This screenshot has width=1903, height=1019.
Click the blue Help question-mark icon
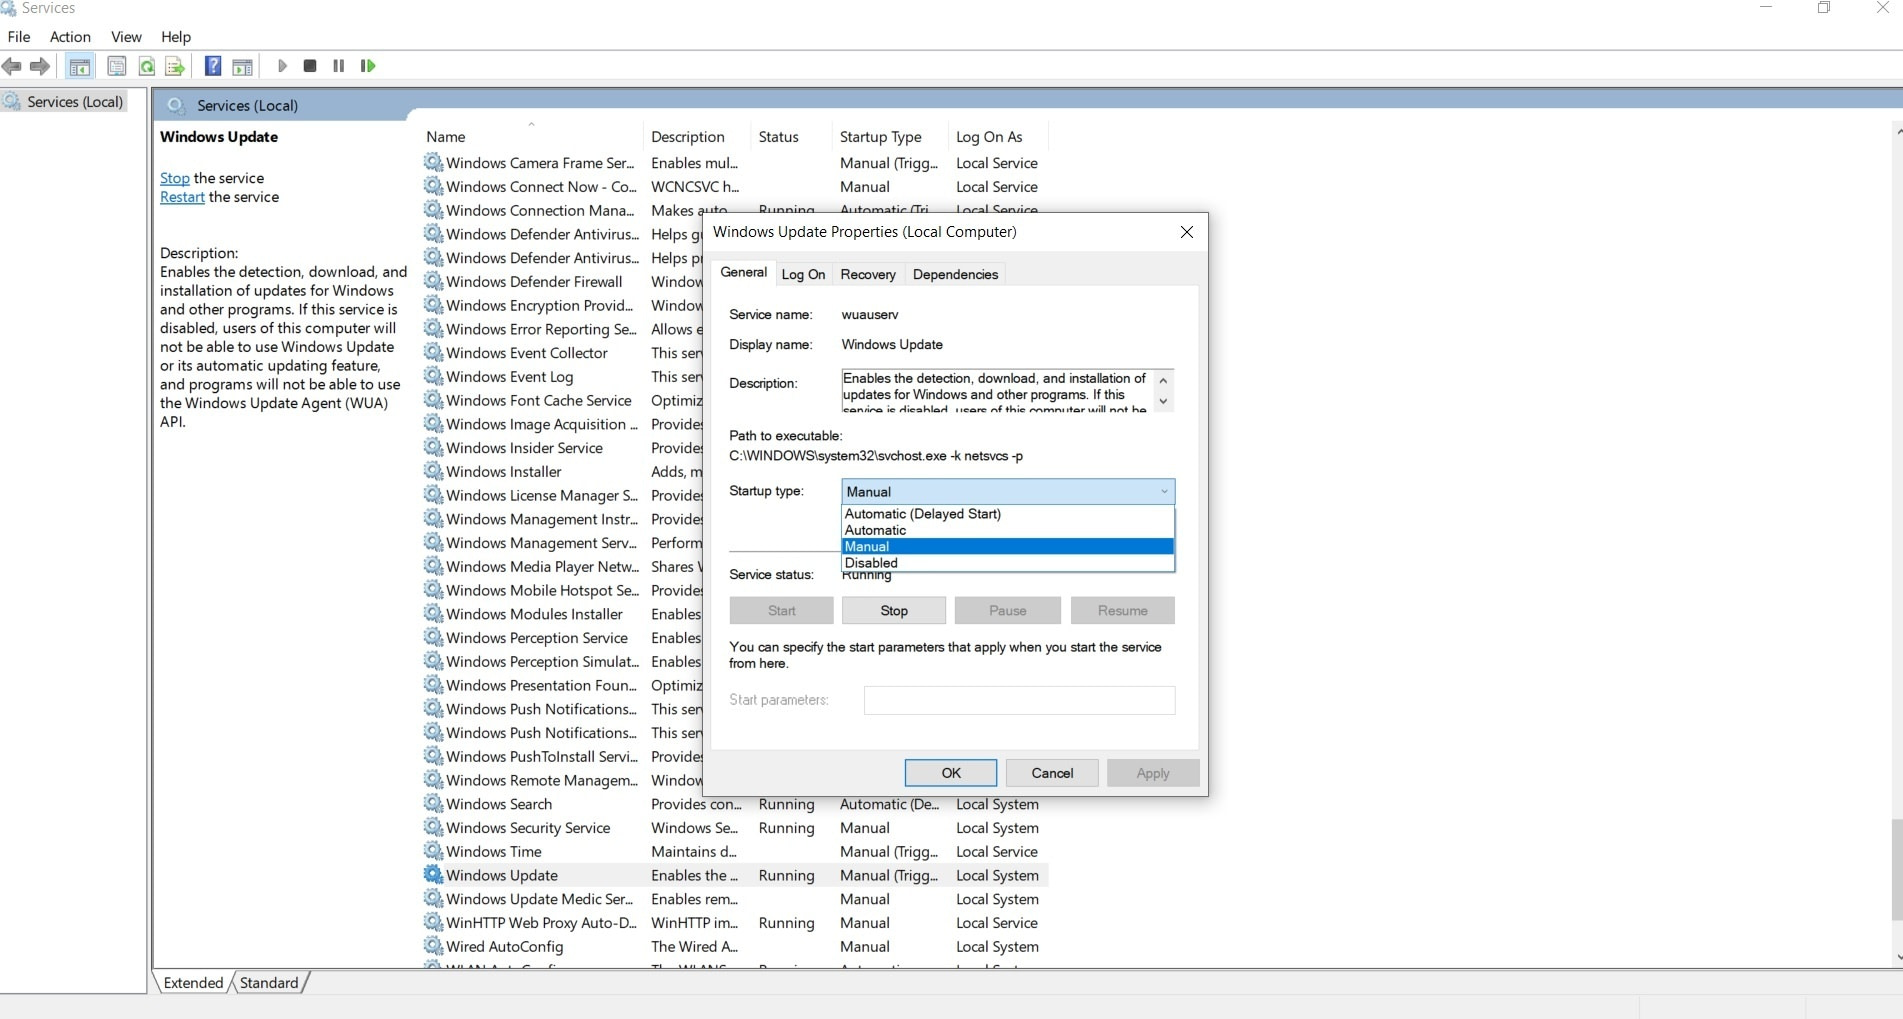[213, 66]
